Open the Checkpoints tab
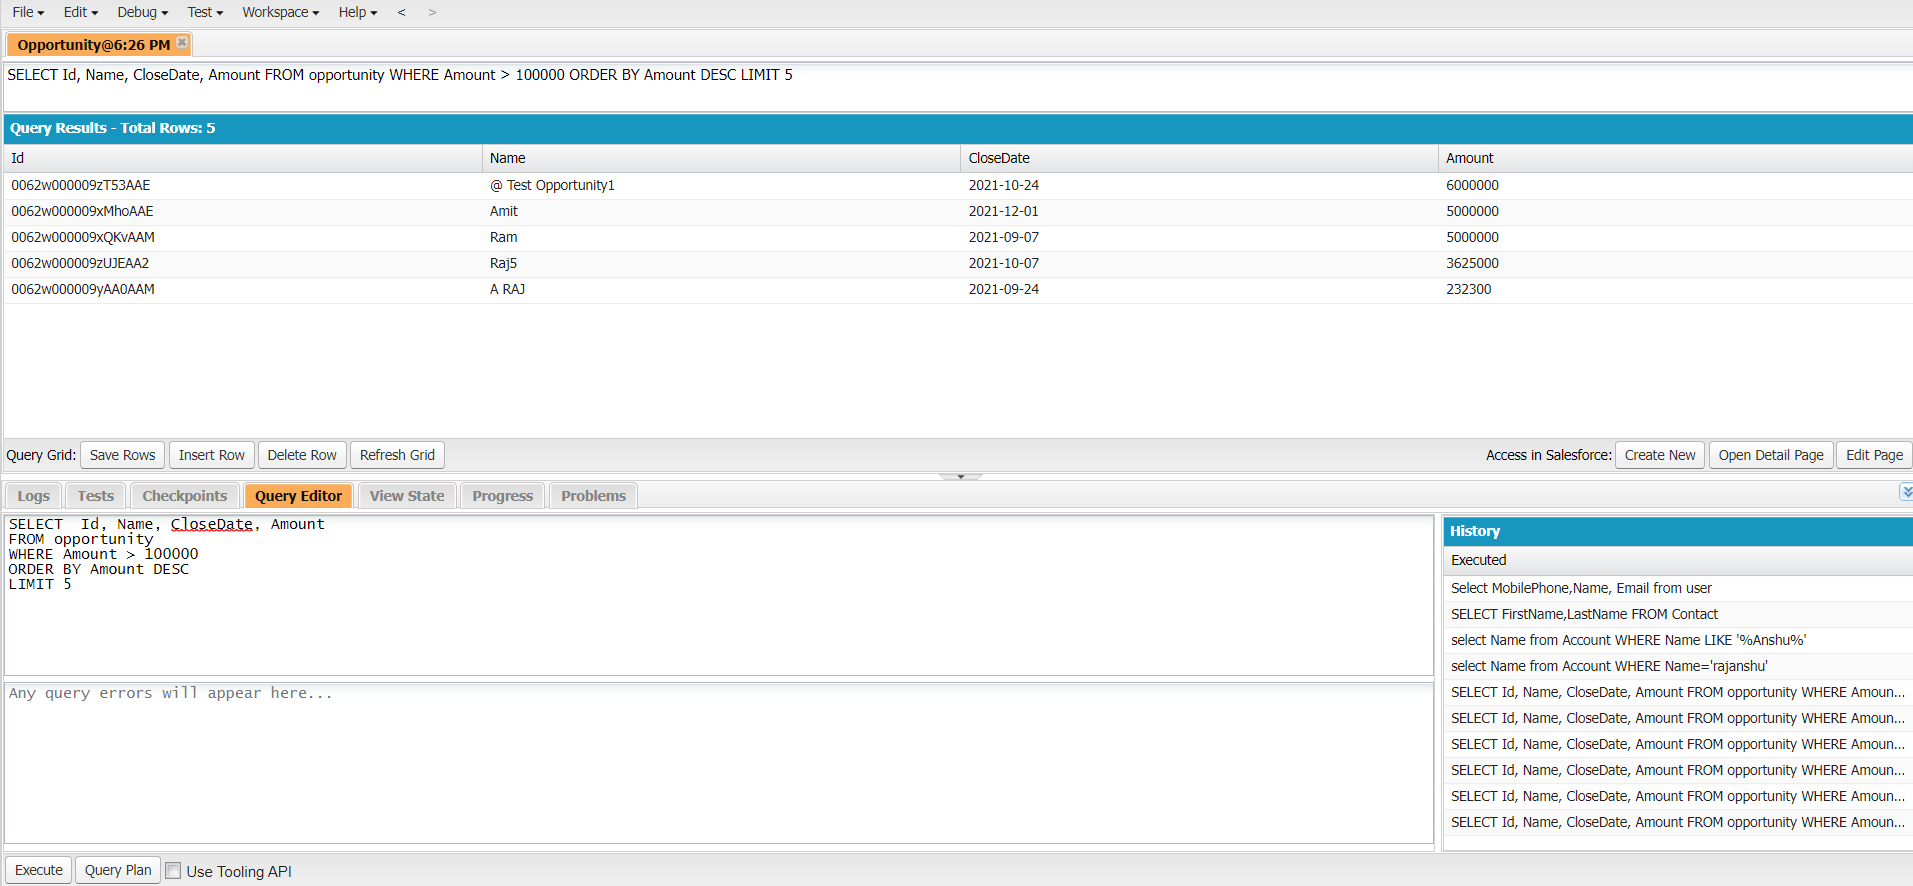This screenshot has width=1913, height=886. click(x=185, y=496)
